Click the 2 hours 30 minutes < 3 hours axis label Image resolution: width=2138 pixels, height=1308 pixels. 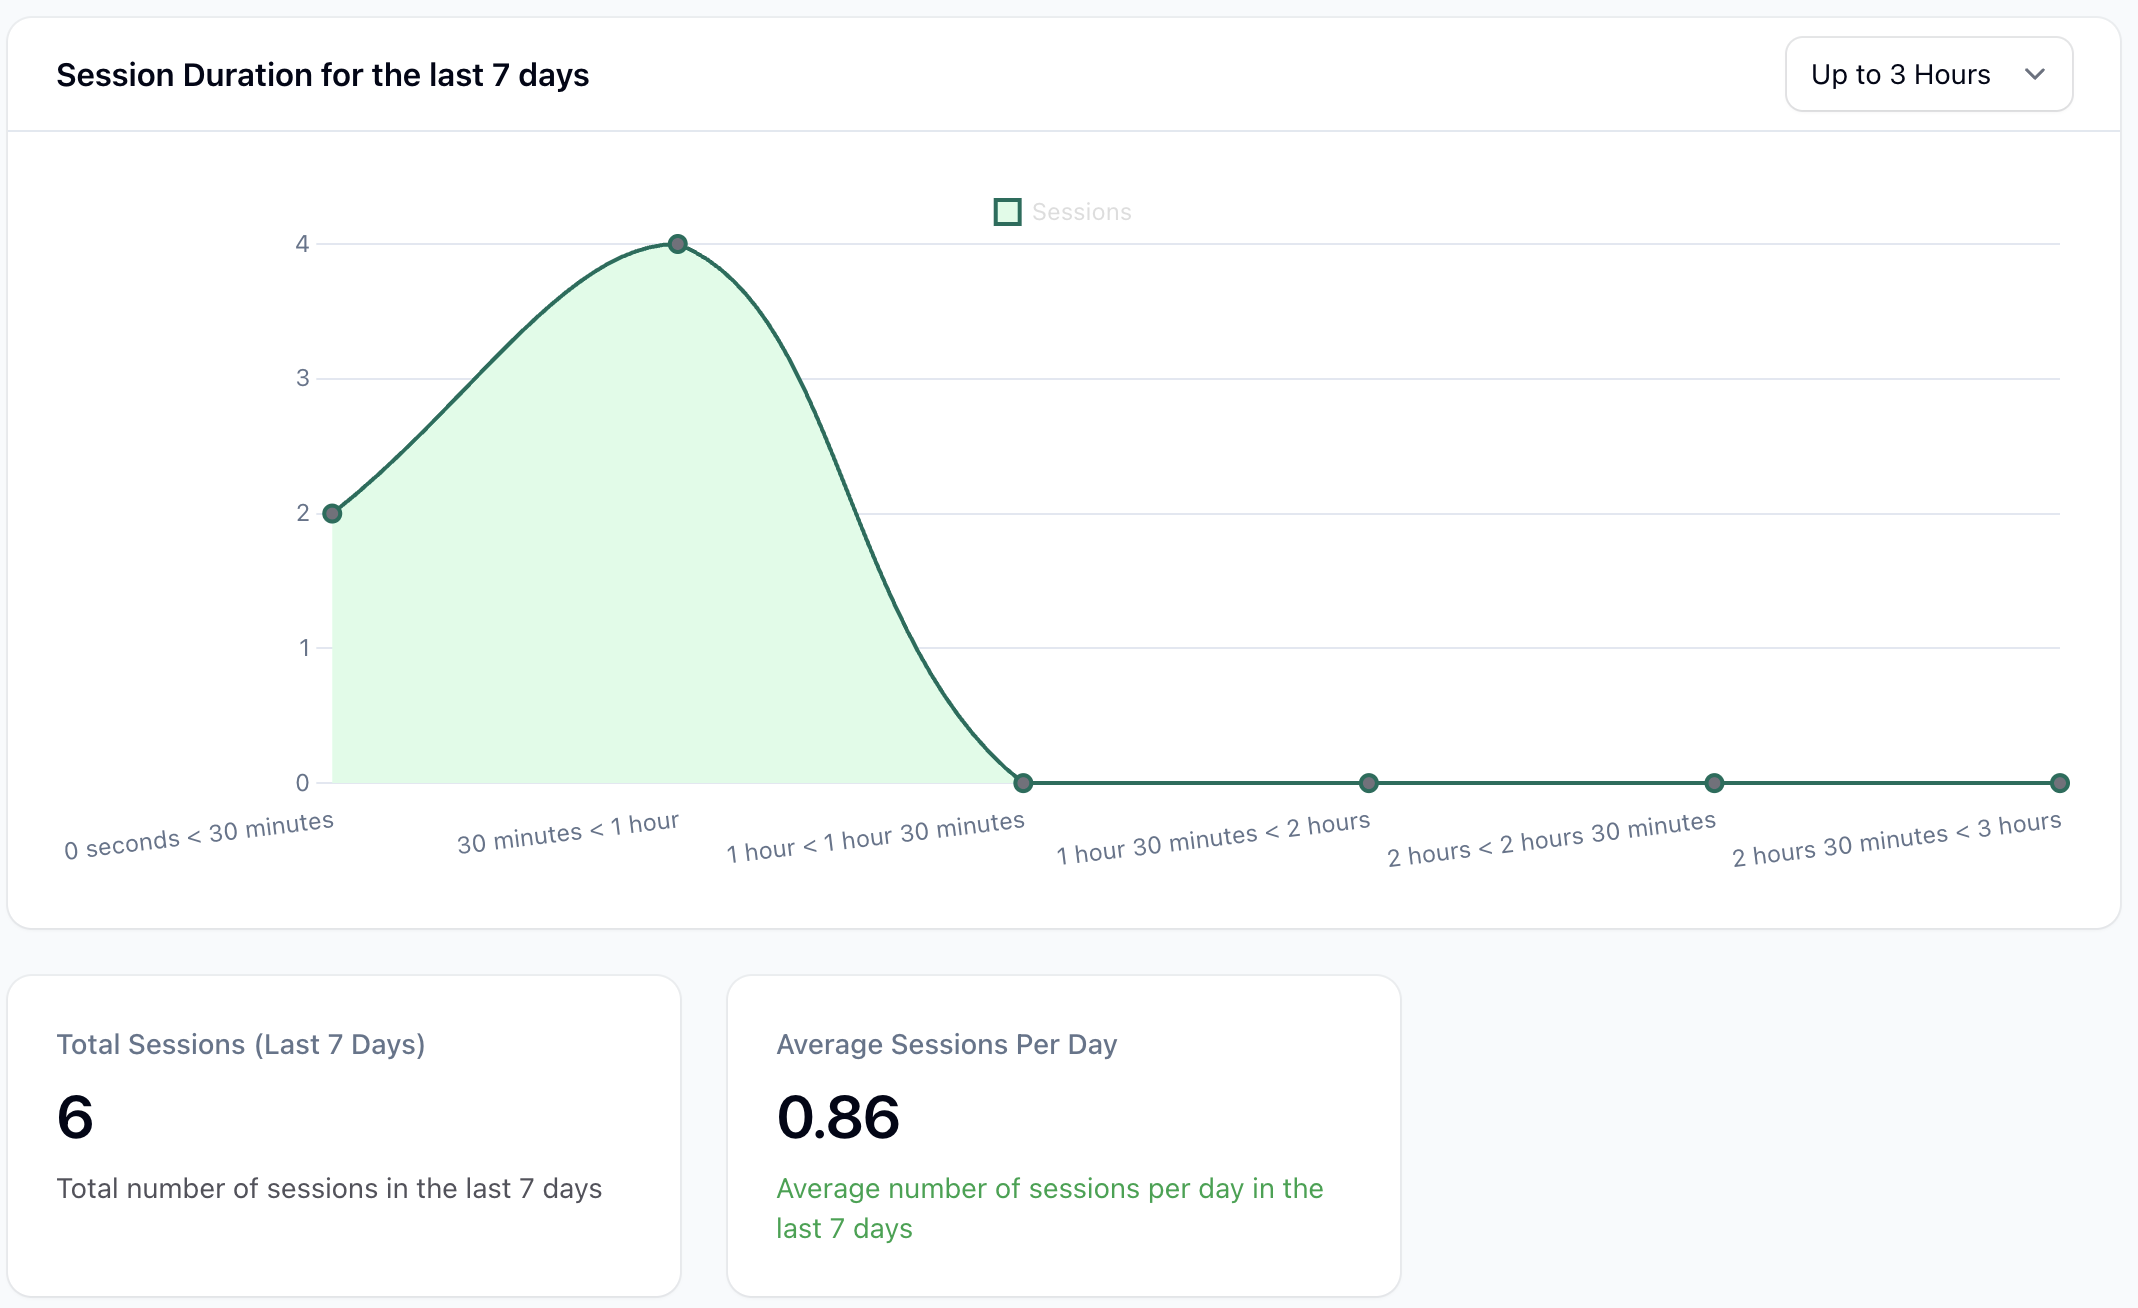click(x=1896, y=840)
